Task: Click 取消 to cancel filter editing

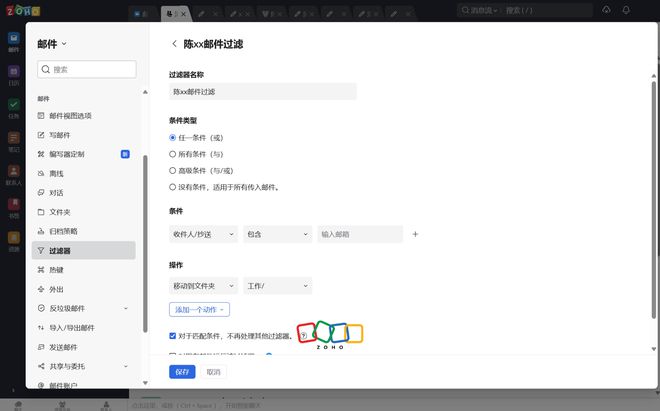Action: click(x=213, y=372)
